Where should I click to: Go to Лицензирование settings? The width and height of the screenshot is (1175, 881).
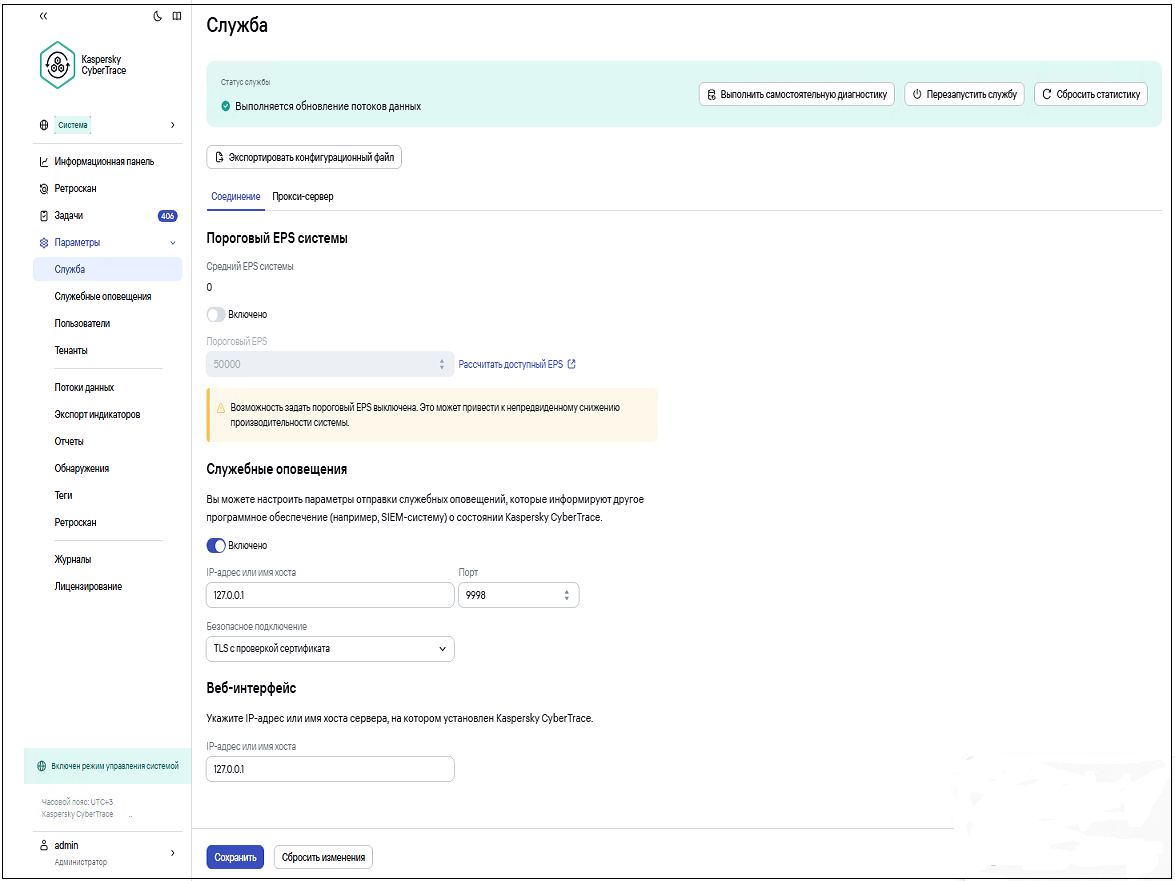tap(88, 587)
